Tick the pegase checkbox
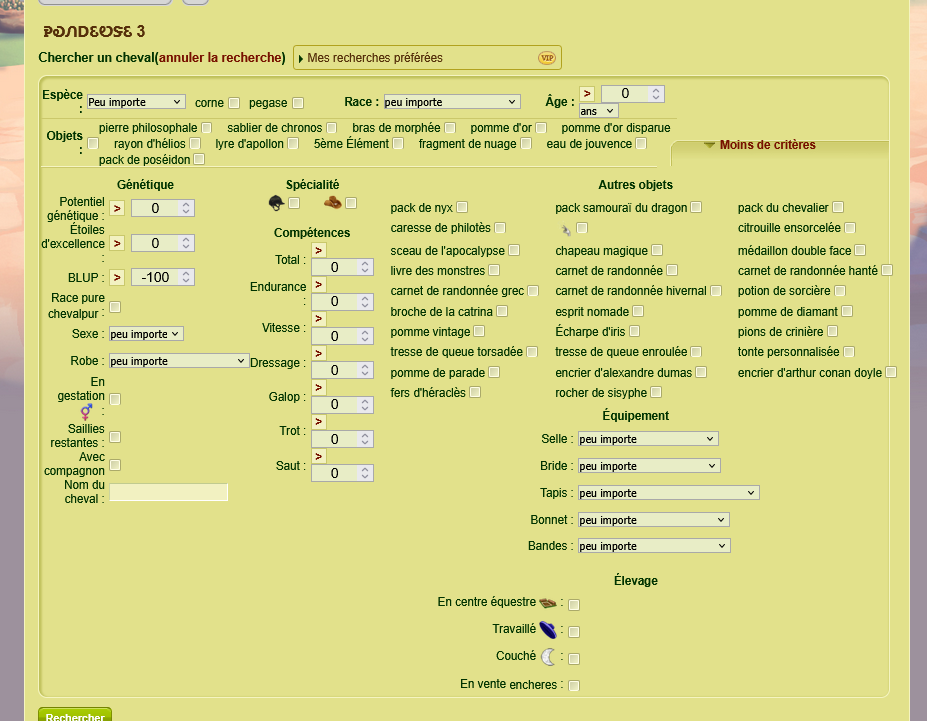 tap(298, 103)
